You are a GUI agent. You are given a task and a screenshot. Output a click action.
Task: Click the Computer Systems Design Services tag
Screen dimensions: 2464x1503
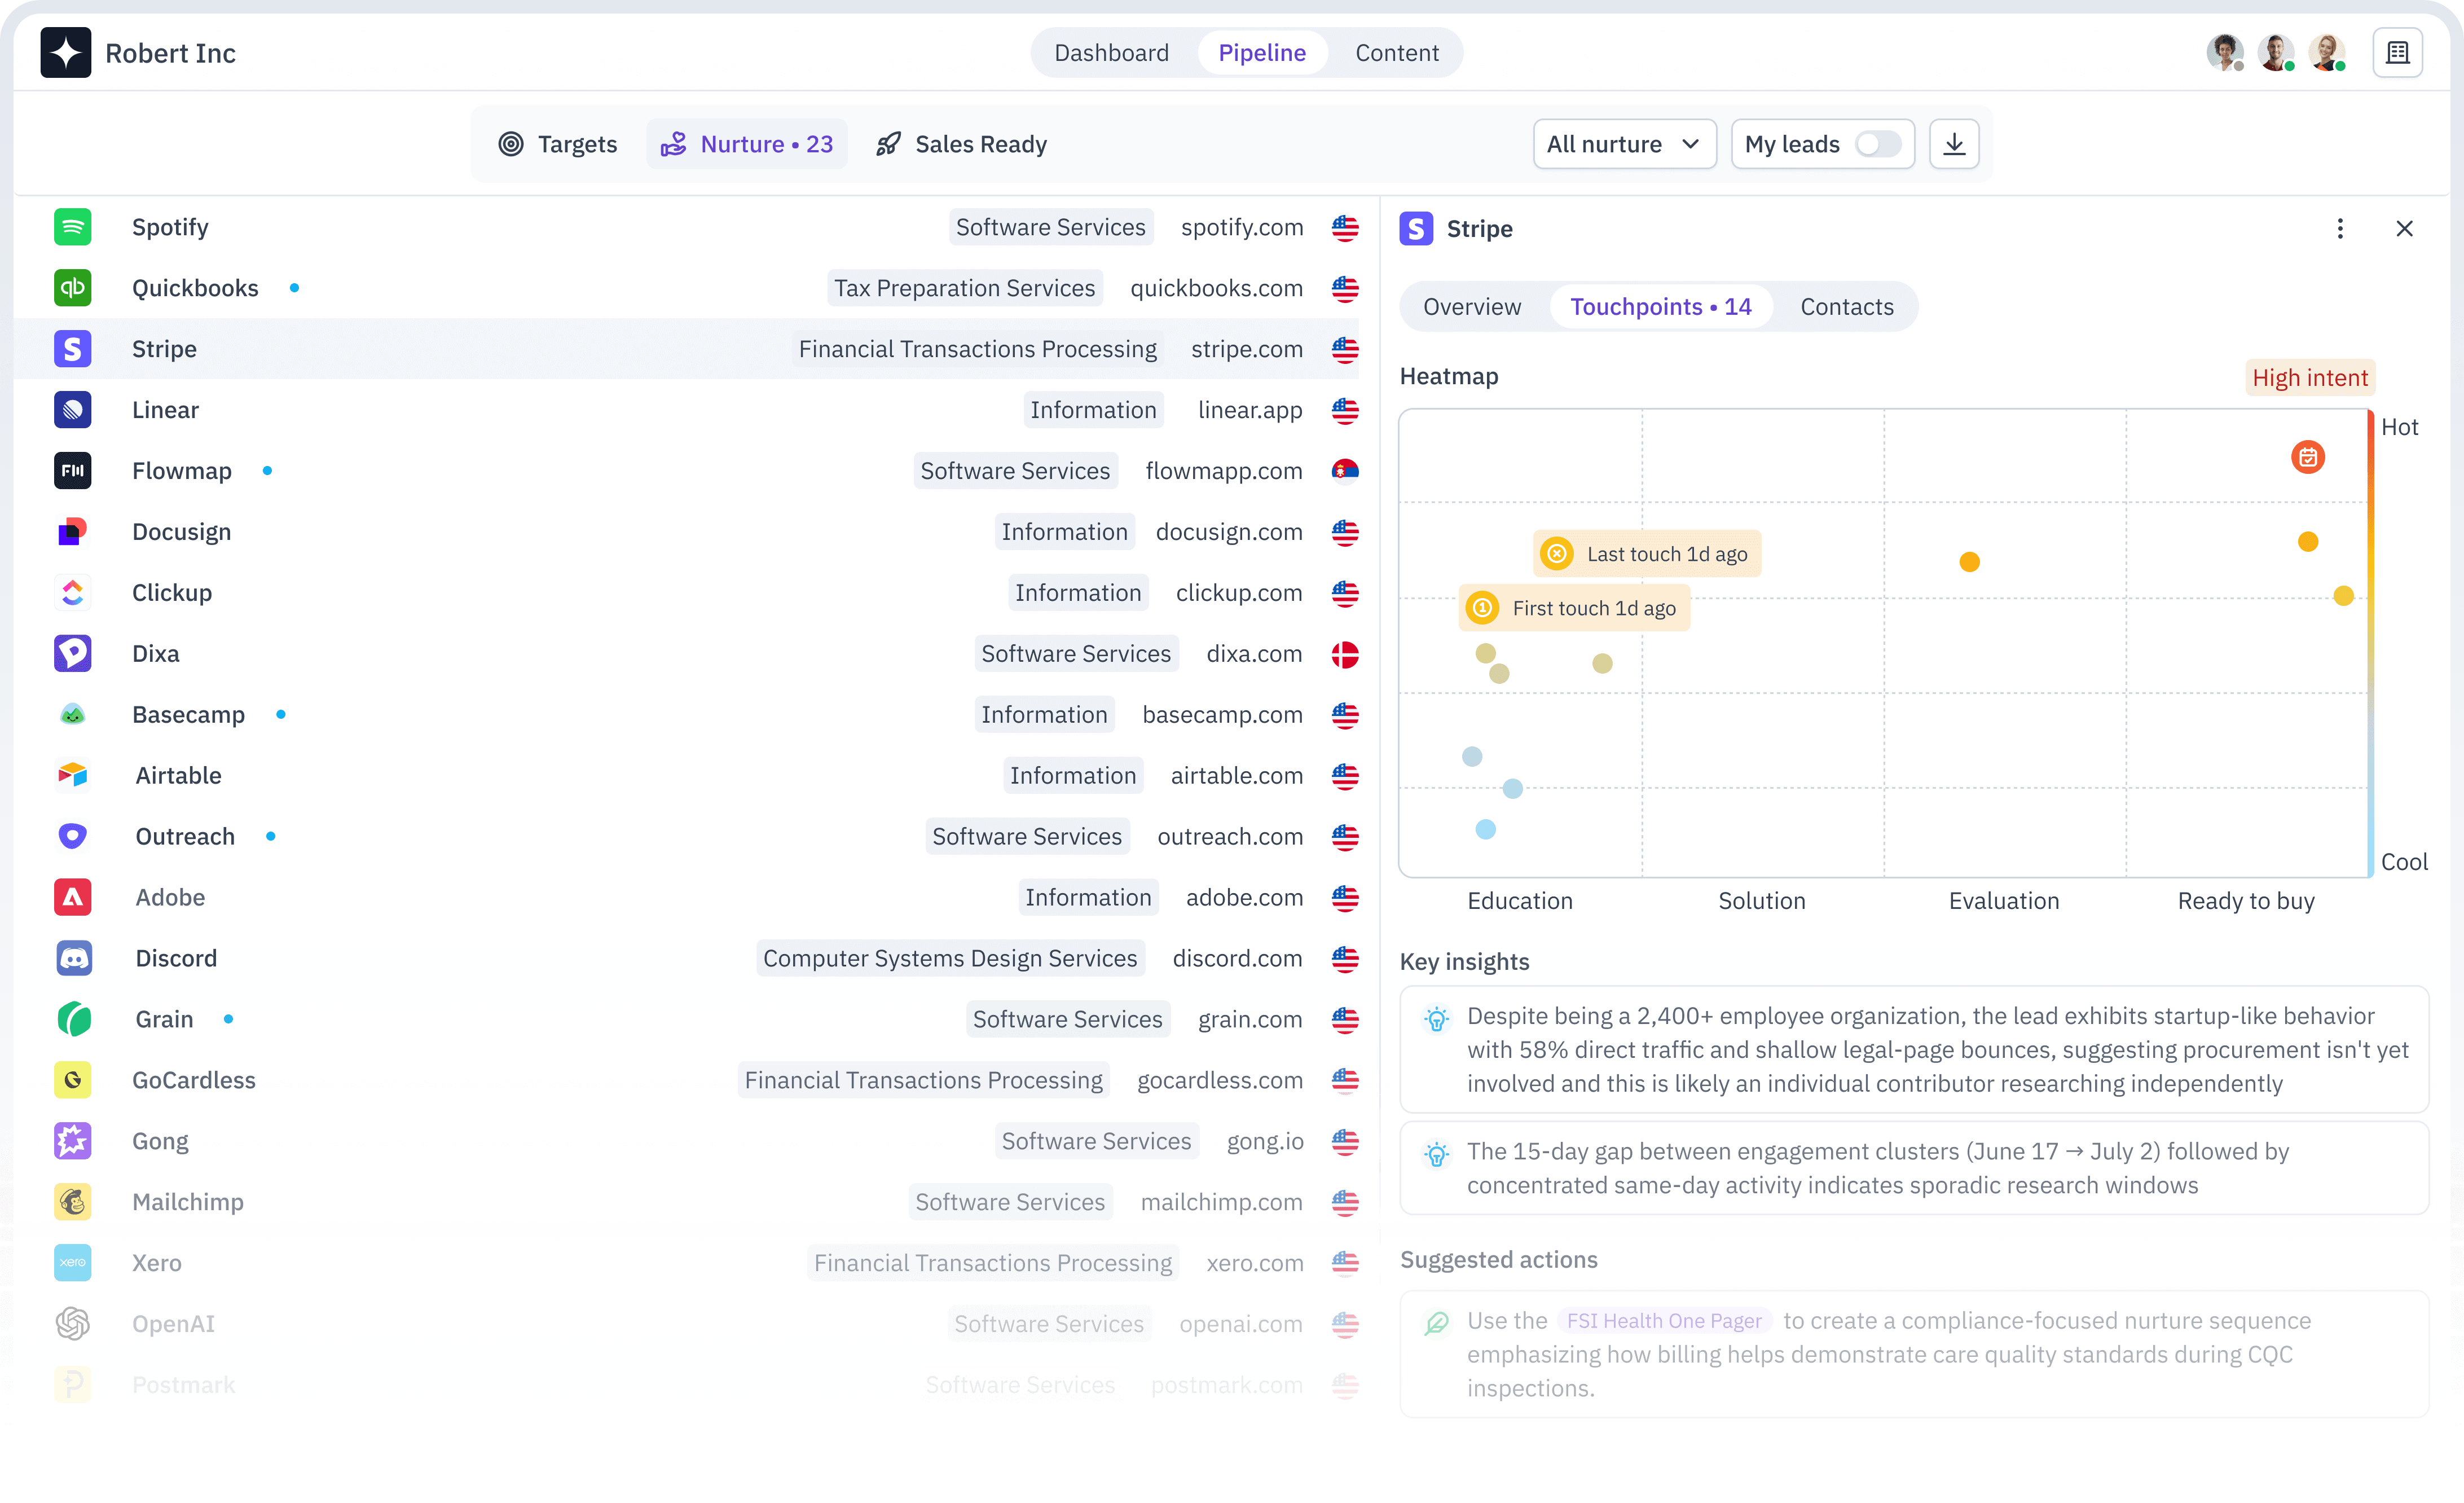pos(950,959)
